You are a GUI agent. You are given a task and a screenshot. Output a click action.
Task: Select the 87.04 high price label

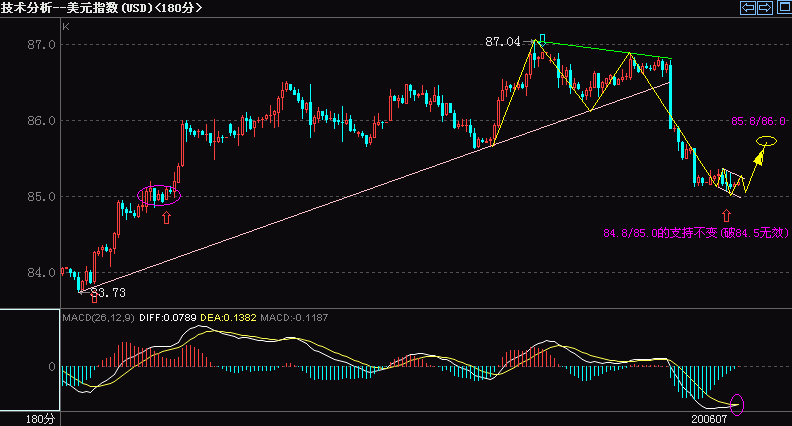(503, 42)
